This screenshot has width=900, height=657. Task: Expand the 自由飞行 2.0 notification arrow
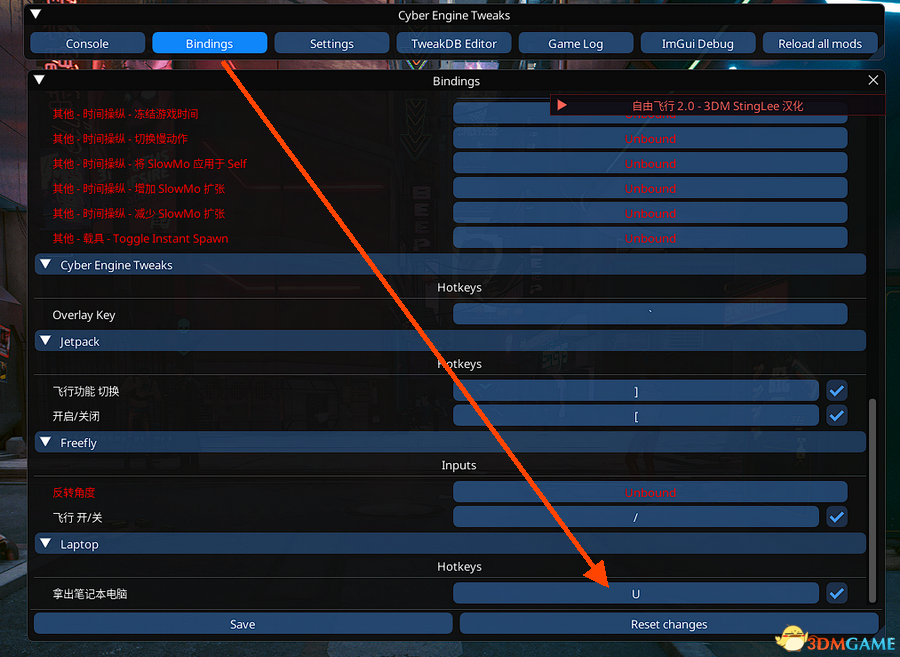[562, 105]
